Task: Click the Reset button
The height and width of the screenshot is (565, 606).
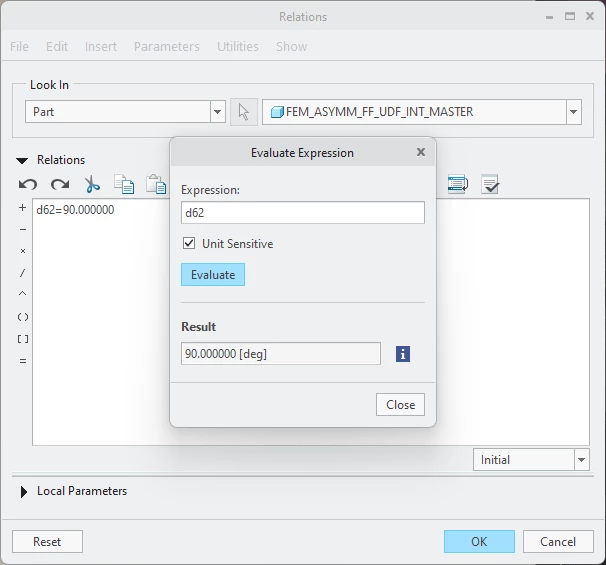Action: tap(47, 541)
